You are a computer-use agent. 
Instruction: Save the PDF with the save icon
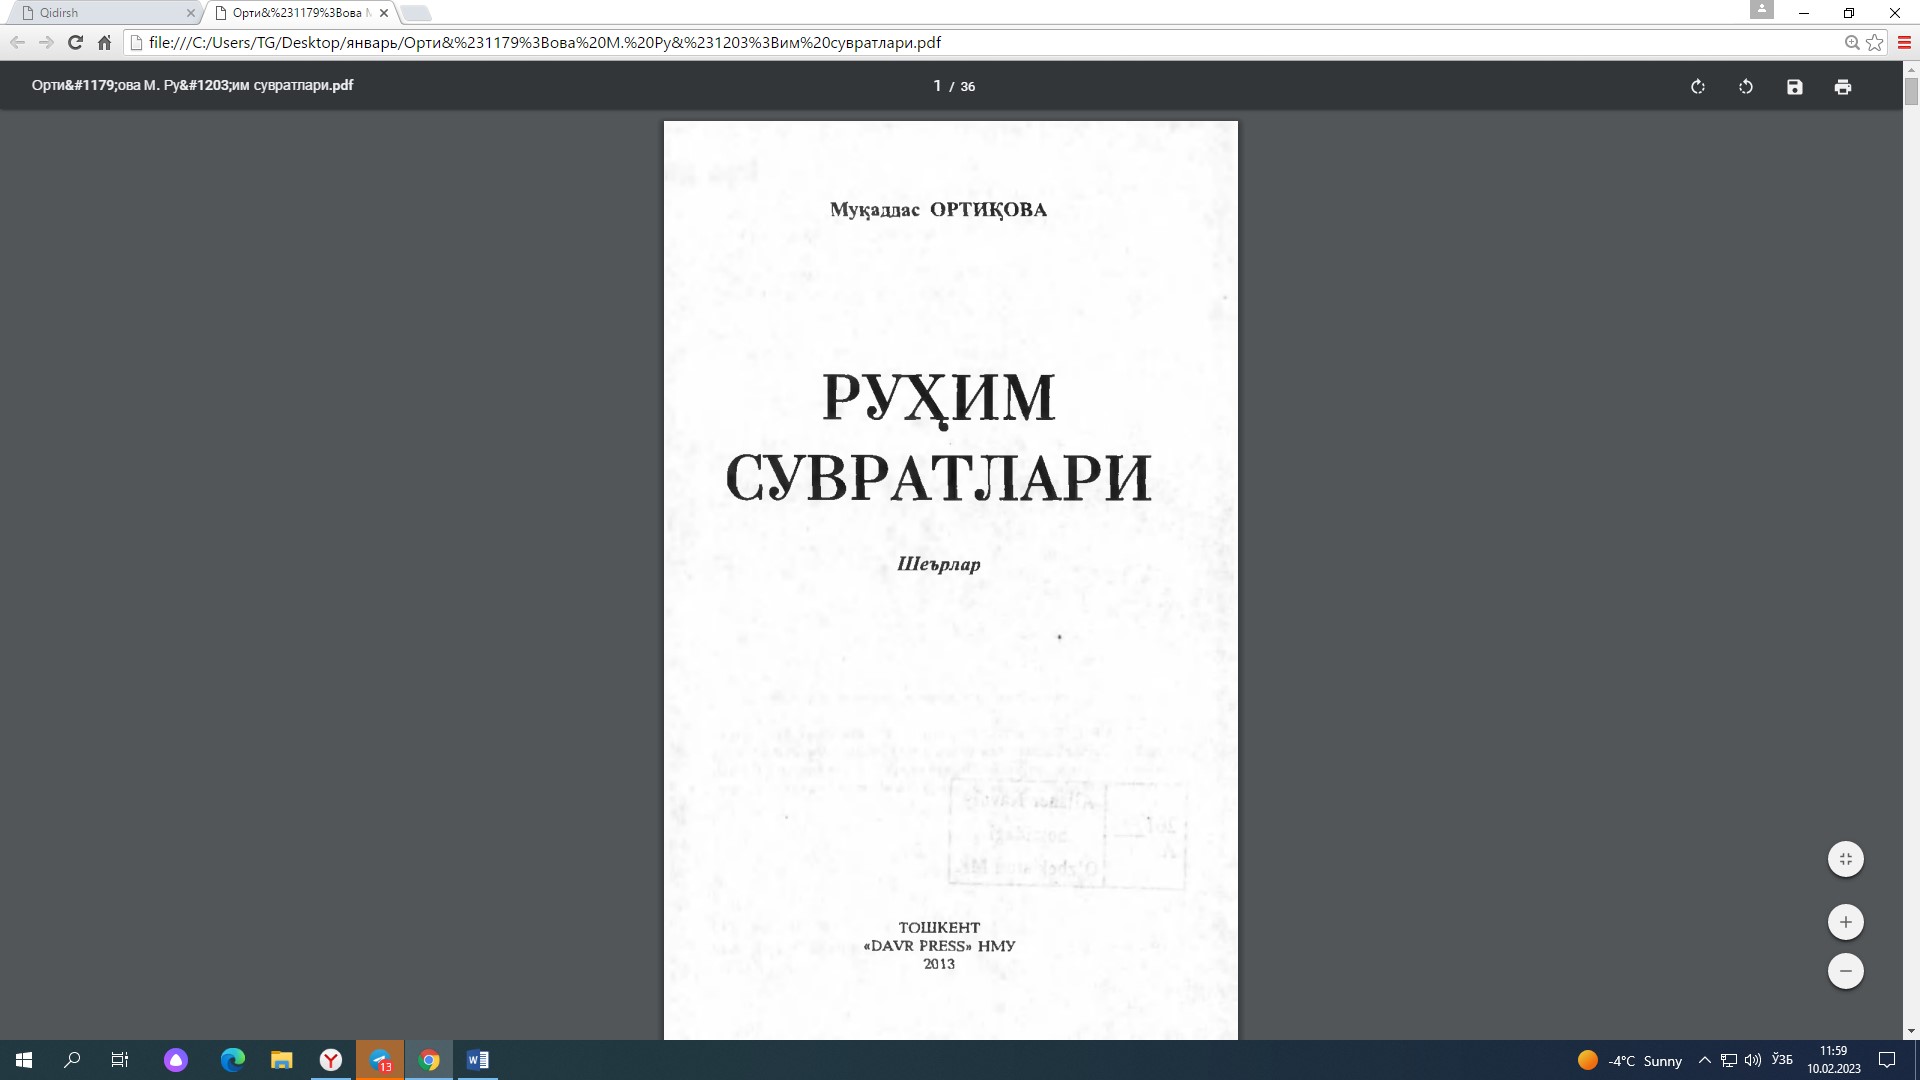pos(1794,87)
